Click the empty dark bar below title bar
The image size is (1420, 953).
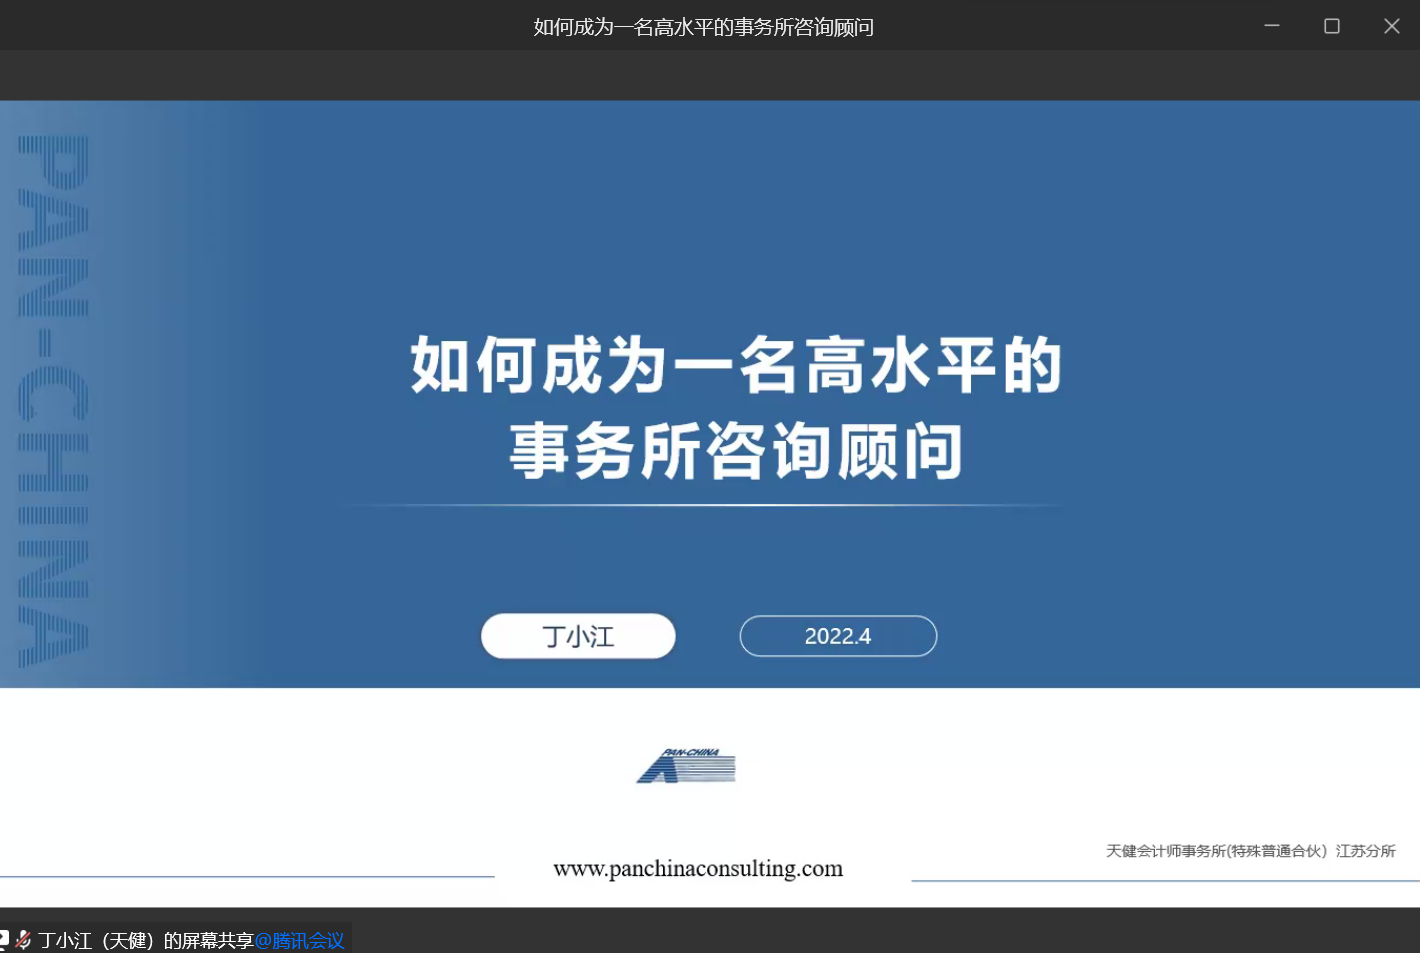point(700,75)
